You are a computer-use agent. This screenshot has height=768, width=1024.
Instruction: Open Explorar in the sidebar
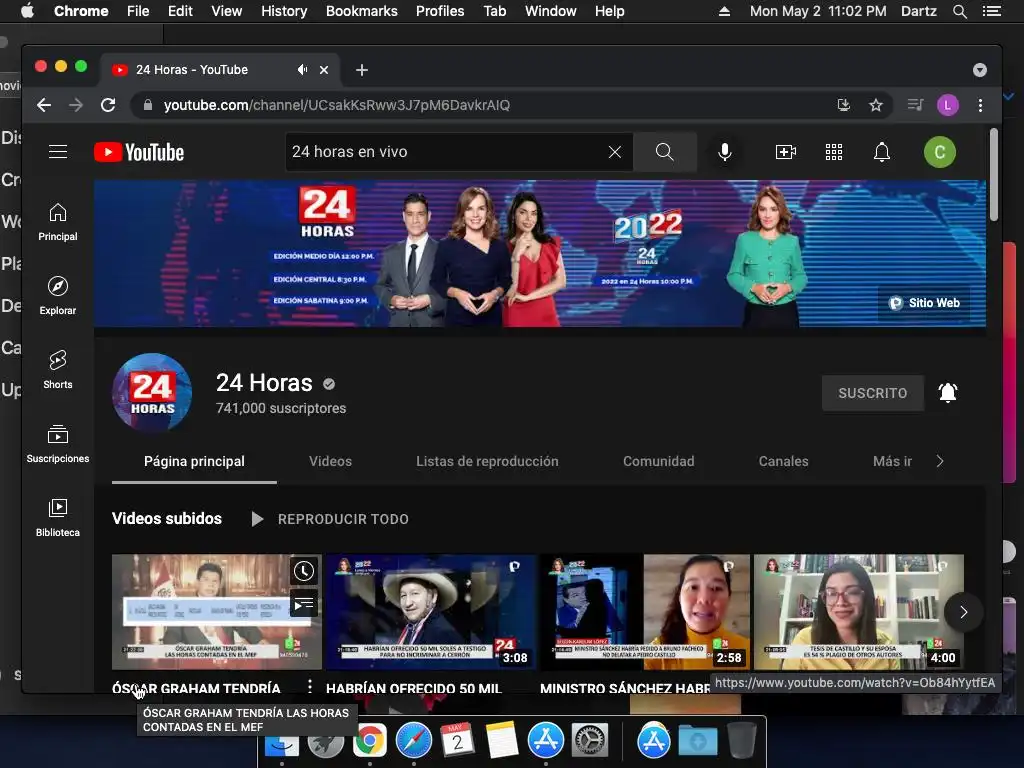(57, 296)
